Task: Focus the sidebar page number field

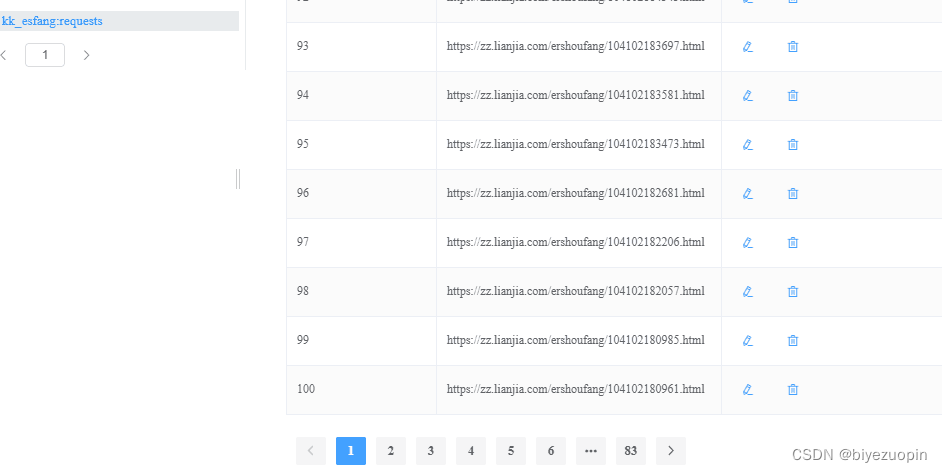Action: [x=45, y=55]
